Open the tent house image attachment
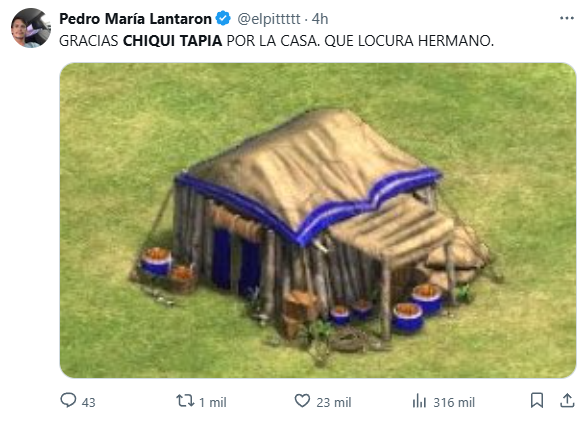The width and height of the screenshot is (588, 421). pos(318,220)
